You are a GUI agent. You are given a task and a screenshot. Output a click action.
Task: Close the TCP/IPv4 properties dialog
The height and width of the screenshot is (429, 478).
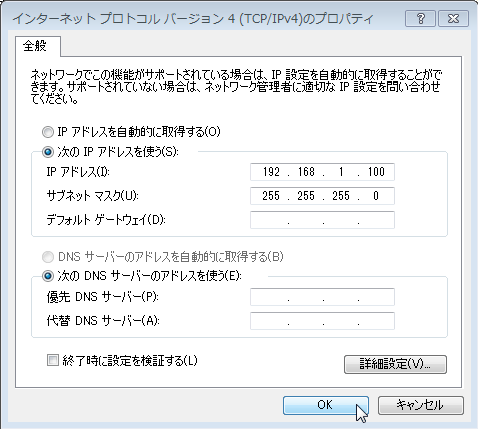pos(453,19)
